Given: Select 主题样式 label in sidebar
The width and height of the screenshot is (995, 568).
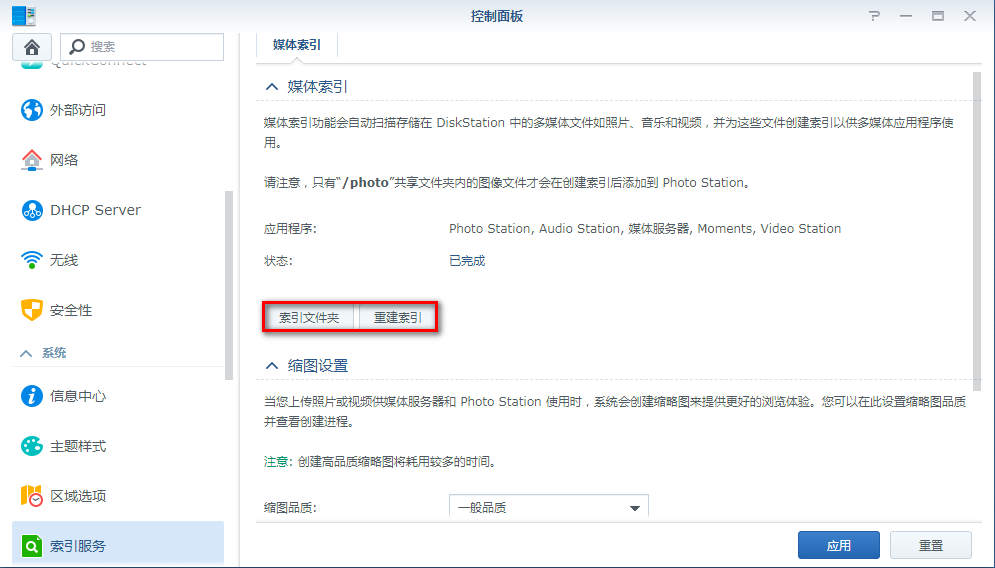Looking at the screenshot, I should (x=77, y=446).
